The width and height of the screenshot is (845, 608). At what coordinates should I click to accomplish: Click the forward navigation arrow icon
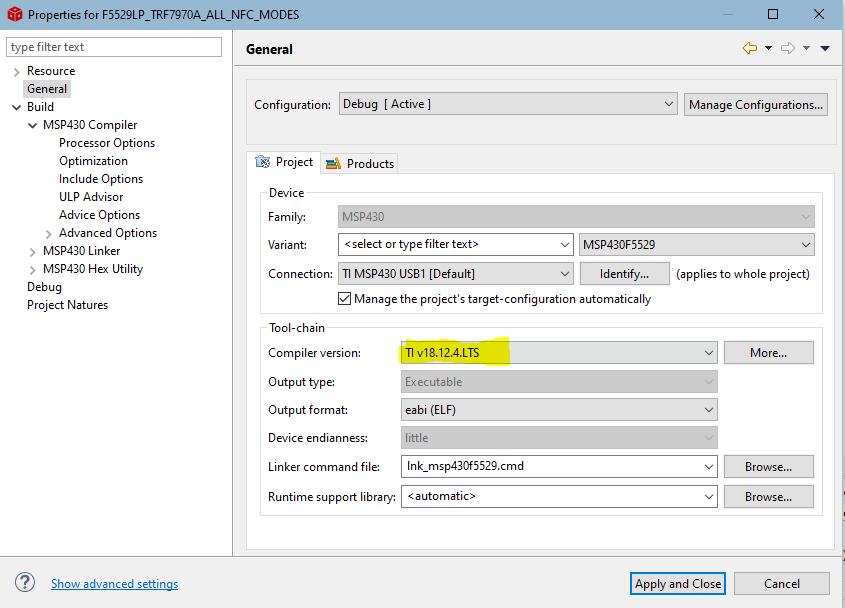tap(788, 48)
